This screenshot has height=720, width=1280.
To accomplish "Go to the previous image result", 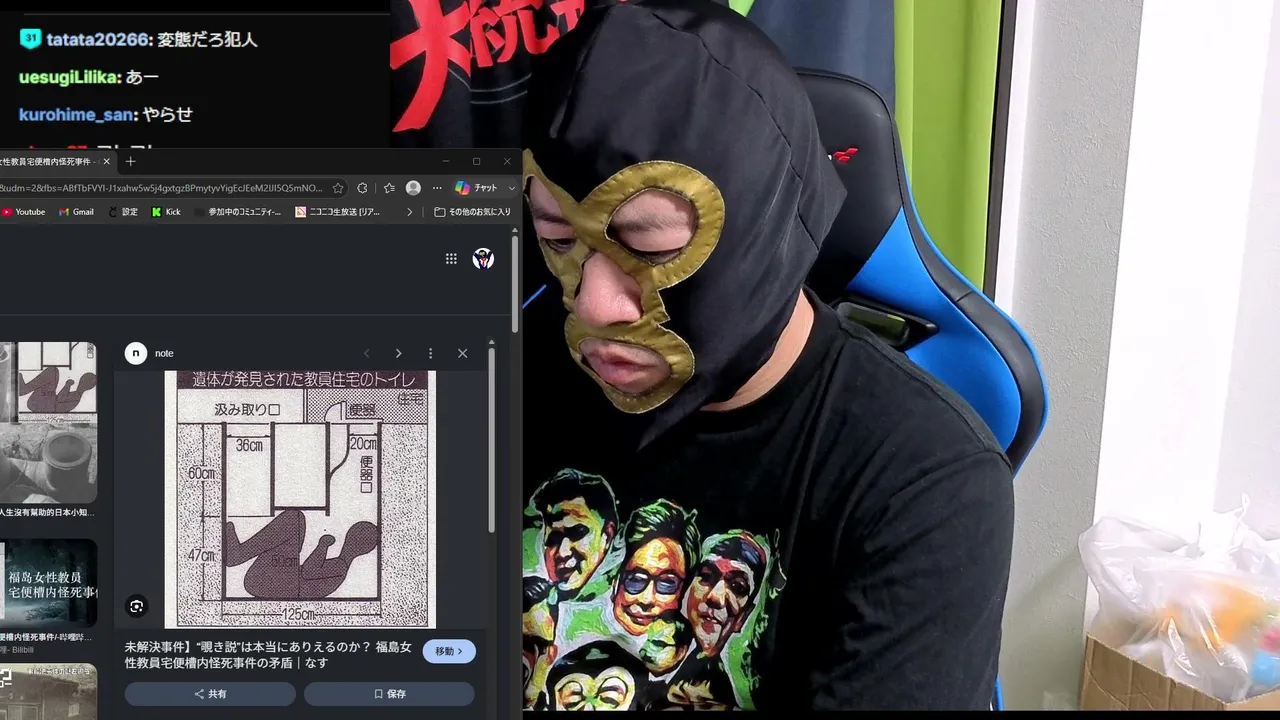I will pos(367,353).
